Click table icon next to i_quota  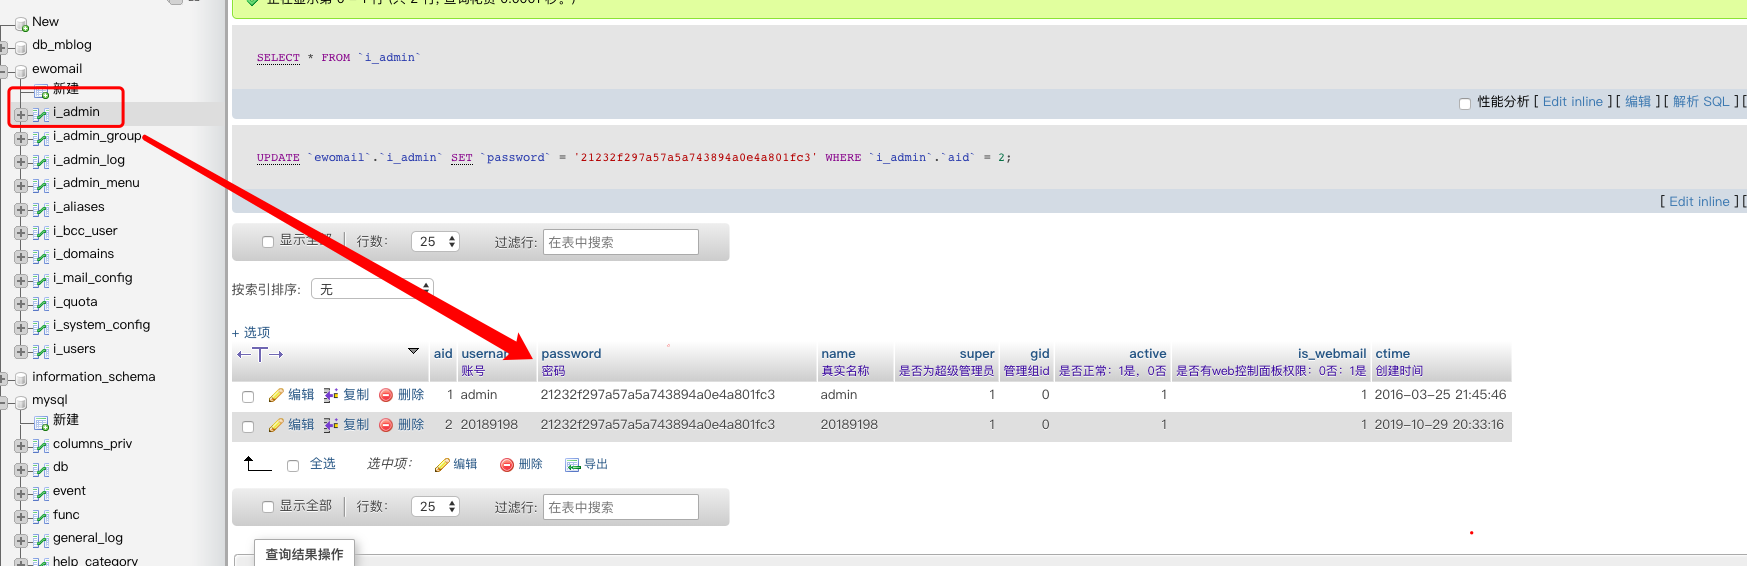(41, 303)
